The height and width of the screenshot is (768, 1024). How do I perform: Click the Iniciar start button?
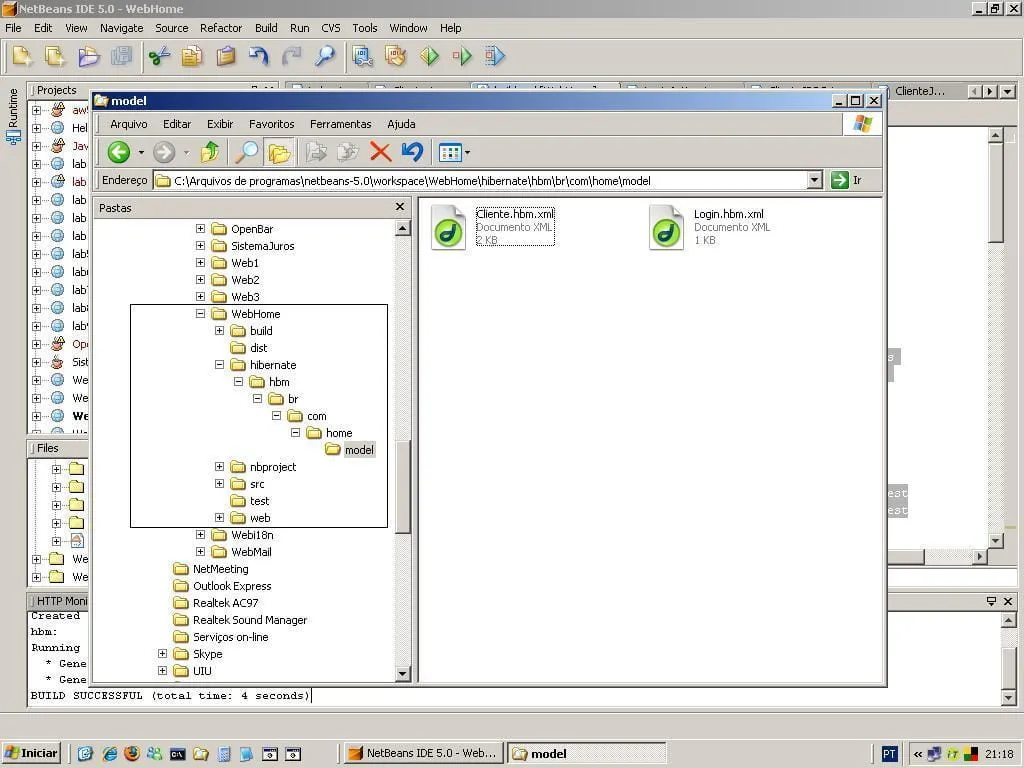point(32,753)
